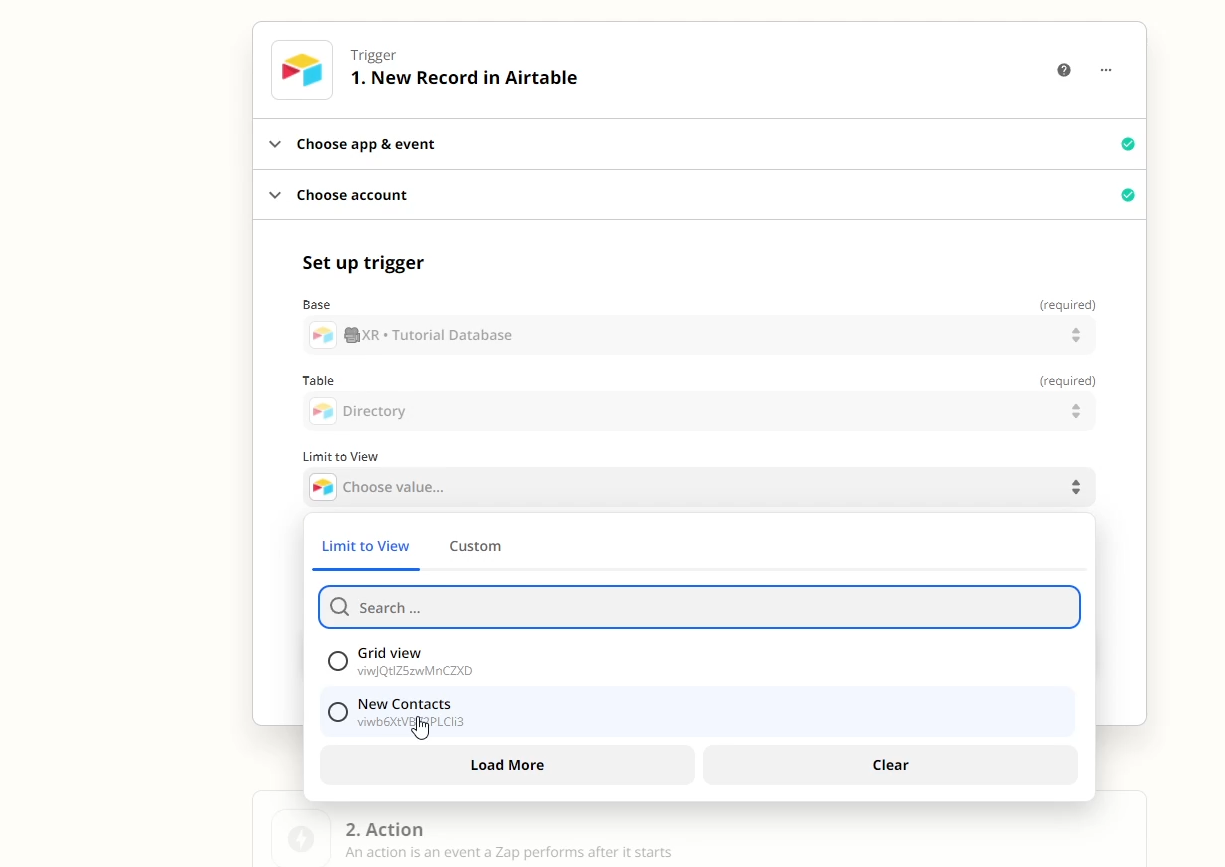This screenshot has width=1225, height=867.
Task: Focus the Search input field
Action: [699, 607]
